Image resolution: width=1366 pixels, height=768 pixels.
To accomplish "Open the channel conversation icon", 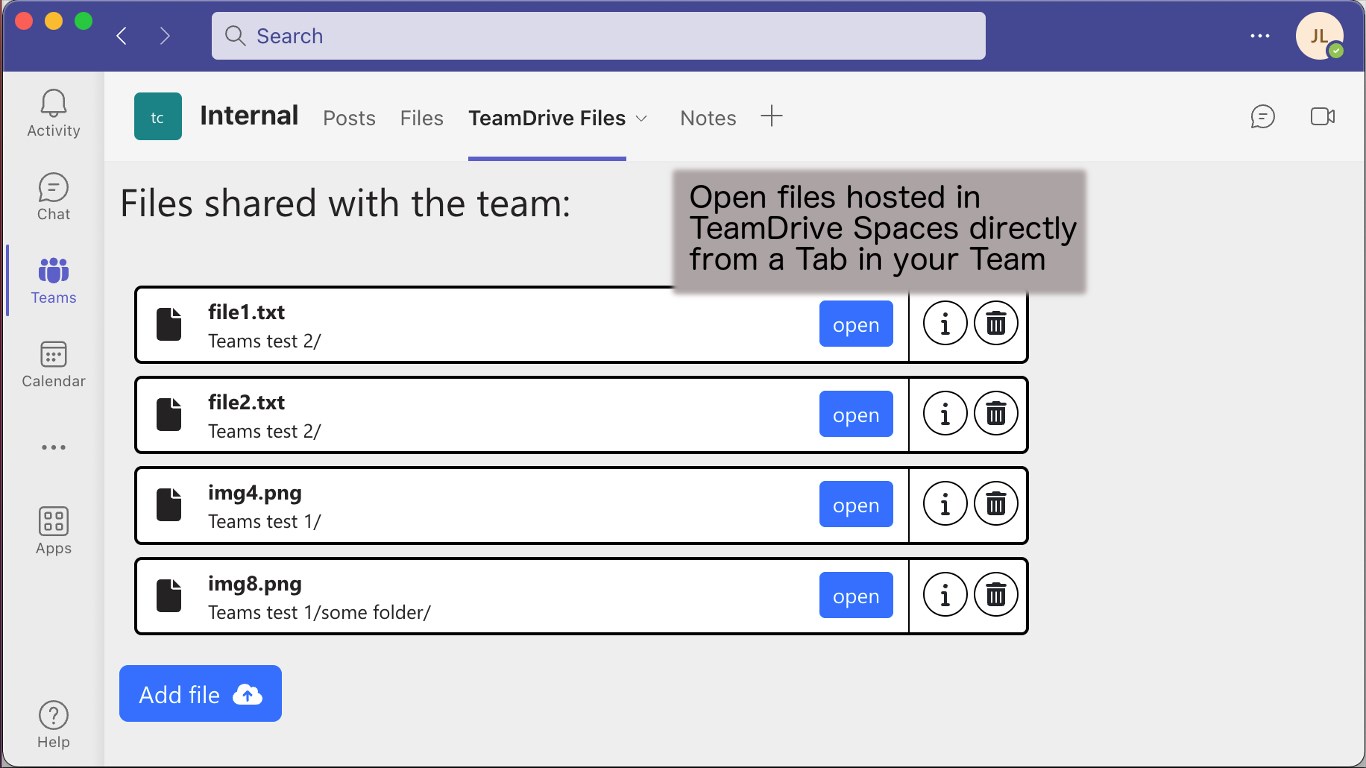I will click(1263, 117).
